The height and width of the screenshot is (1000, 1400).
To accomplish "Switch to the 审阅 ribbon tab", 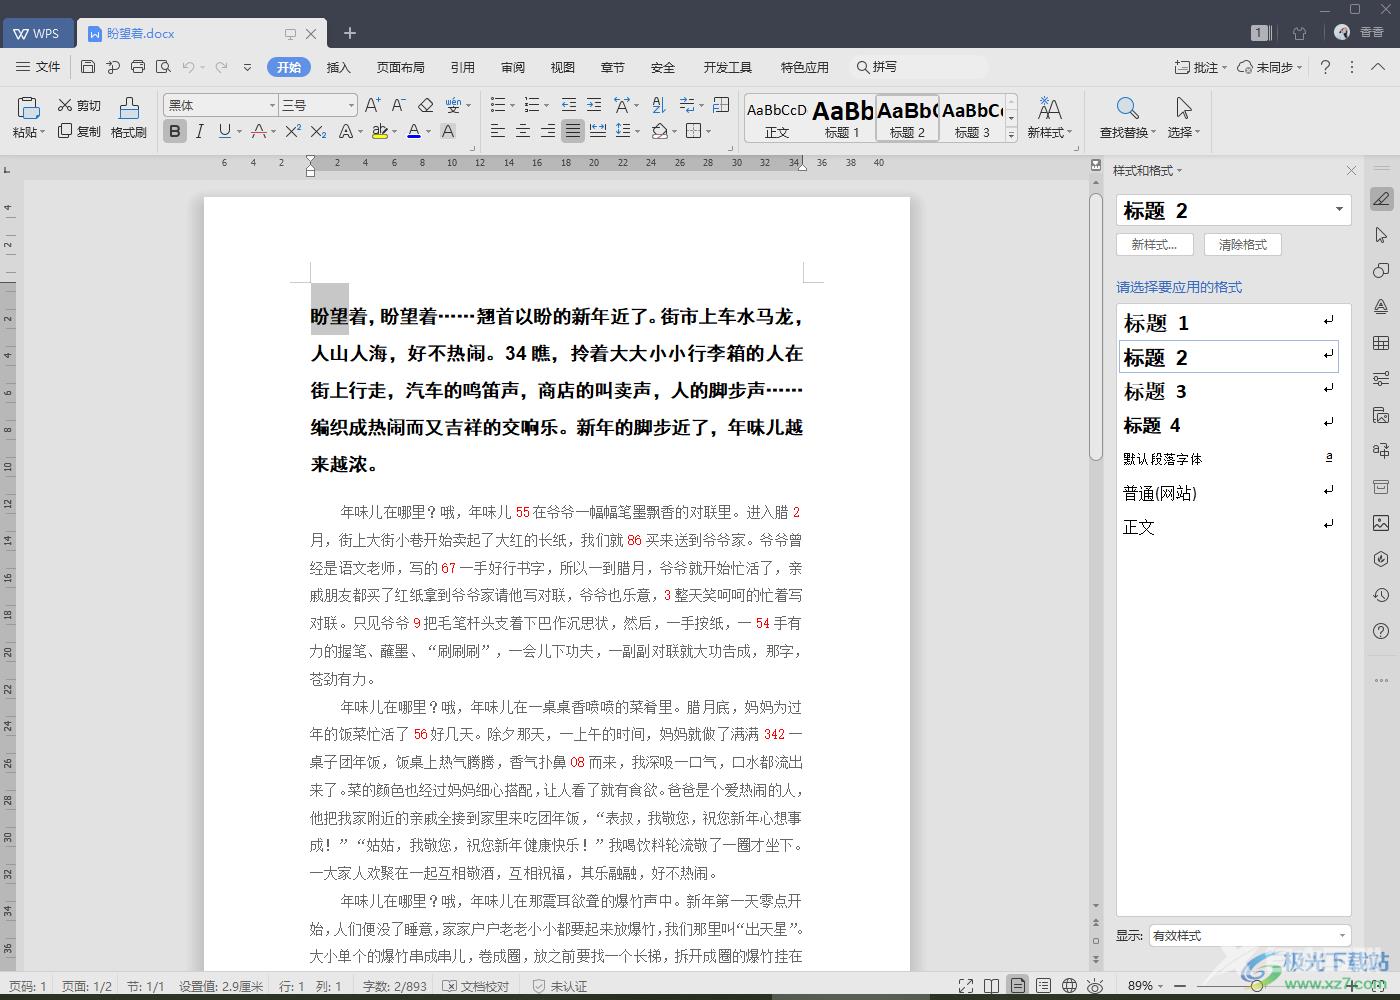I will (x=513, y=67).
